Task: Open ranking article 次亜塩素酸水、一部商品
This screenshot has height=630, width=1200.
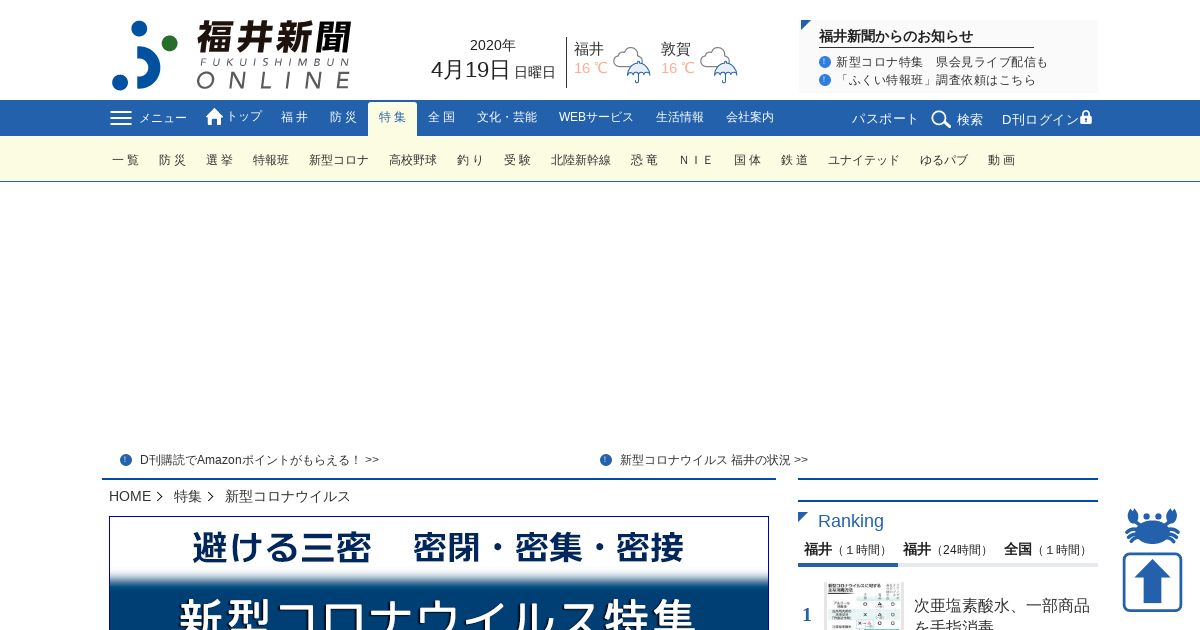Action: (1002, 615)
